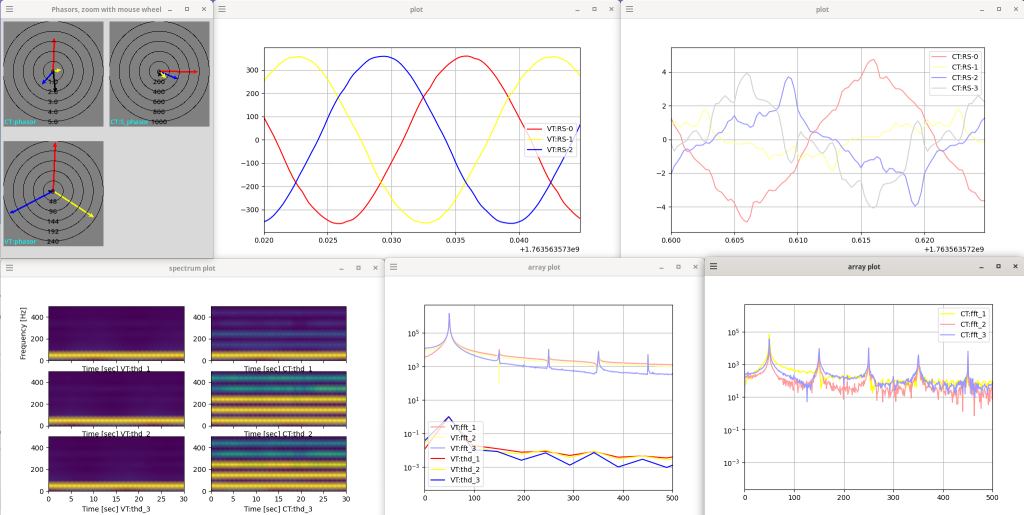Close the CT:fft array plot window
This screenshot has width=1024, height=515.
(x=1015, y=267)
